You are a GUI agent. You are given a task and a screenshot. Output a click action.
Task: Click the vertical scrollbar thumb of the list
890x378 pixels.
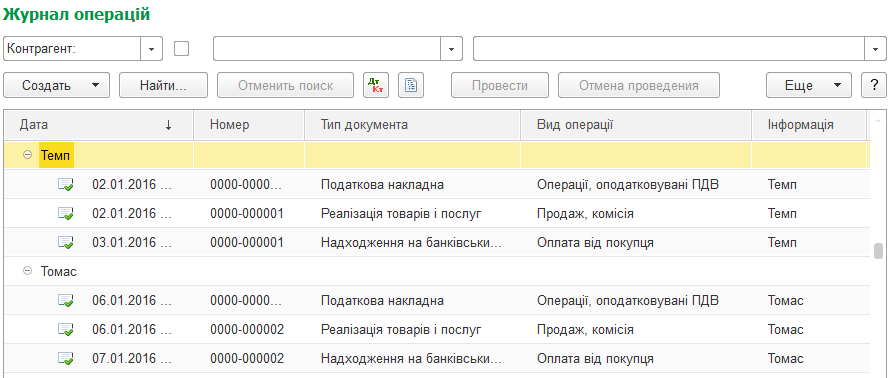click(x=879, y=250)
